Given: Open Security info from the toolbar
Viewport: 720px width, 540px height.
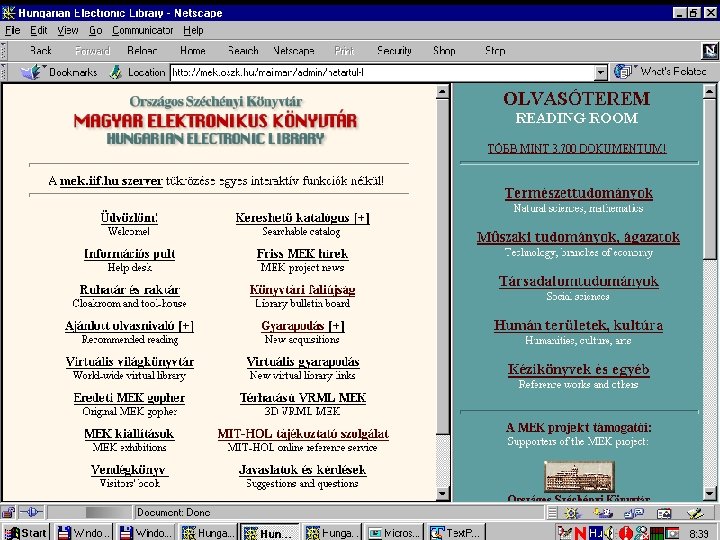Looking at the screenshot, I should pyautogui.click(x=394, y=51).
